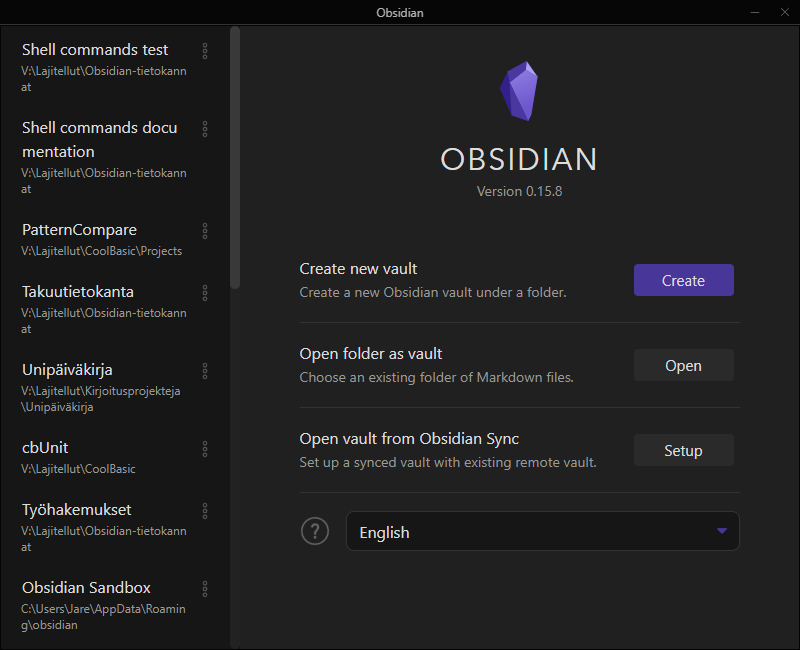Image resolution: width=800 pixels, height=650 pixels.
Task: Click the C:\Users\Jare\AppData\Roaming\obsidian path
Action: tap(103, 617)
